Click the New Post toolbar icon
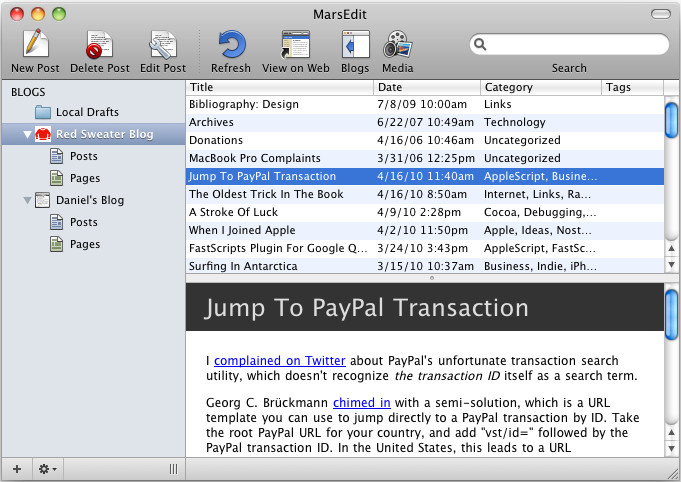 (x=35, y=45)
